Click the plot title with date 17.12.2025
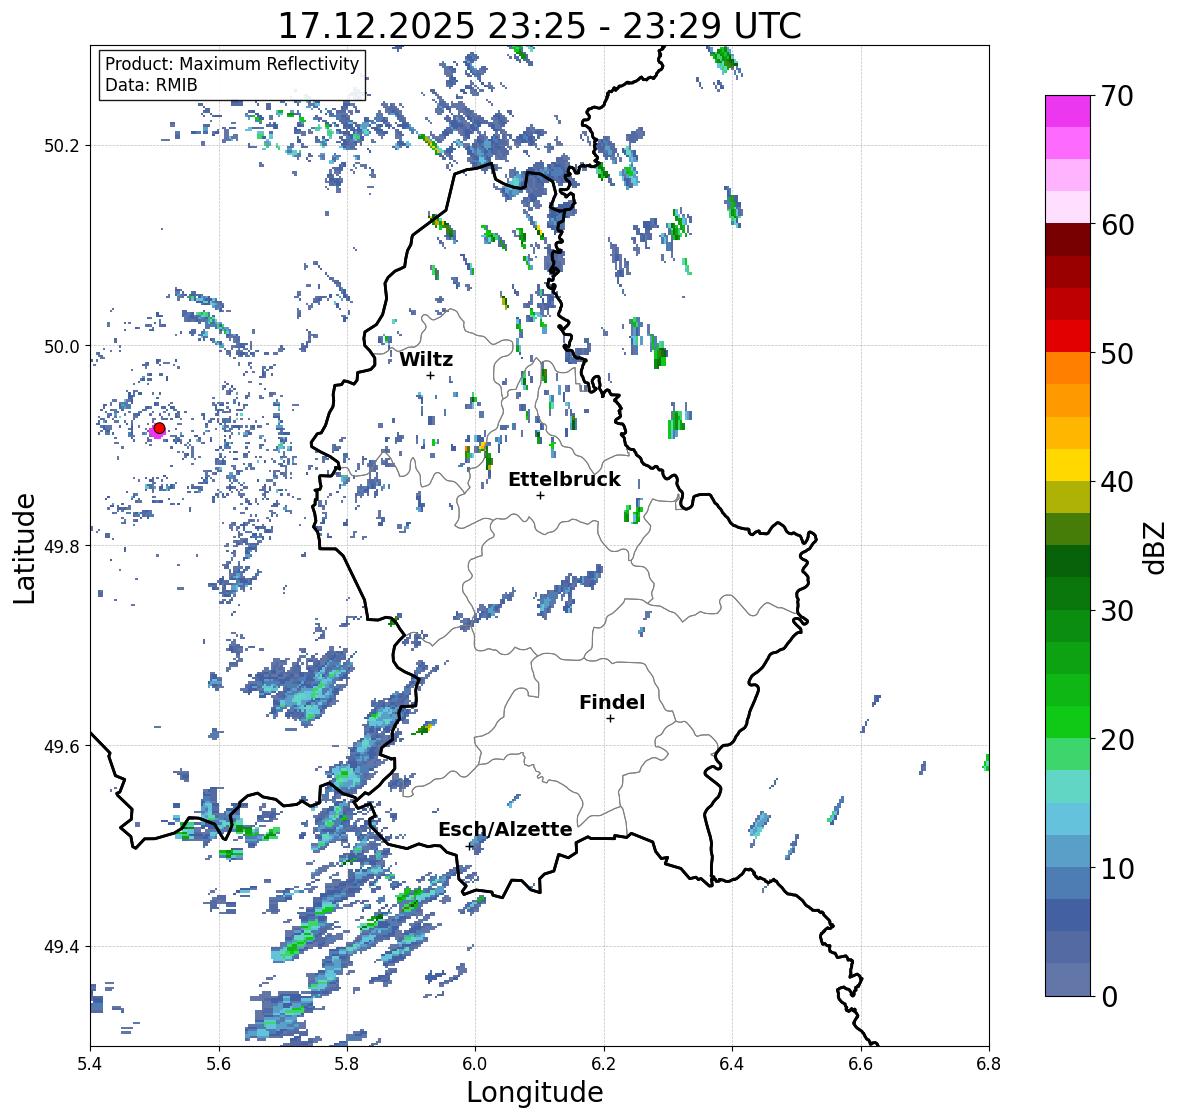 (540, 26)
